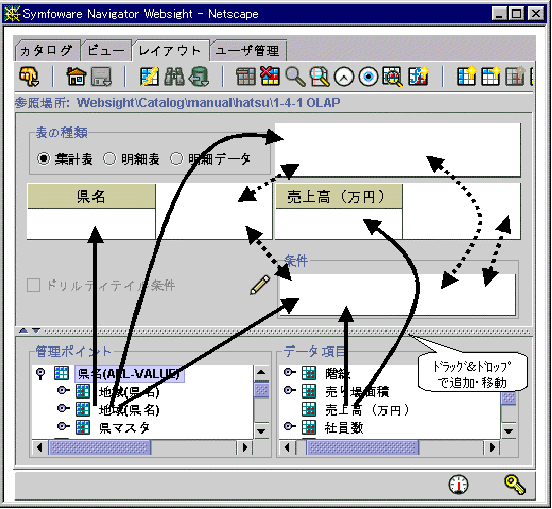Click the table icon beside 県マスタ
552x509 pixels.
click(83, 427)
